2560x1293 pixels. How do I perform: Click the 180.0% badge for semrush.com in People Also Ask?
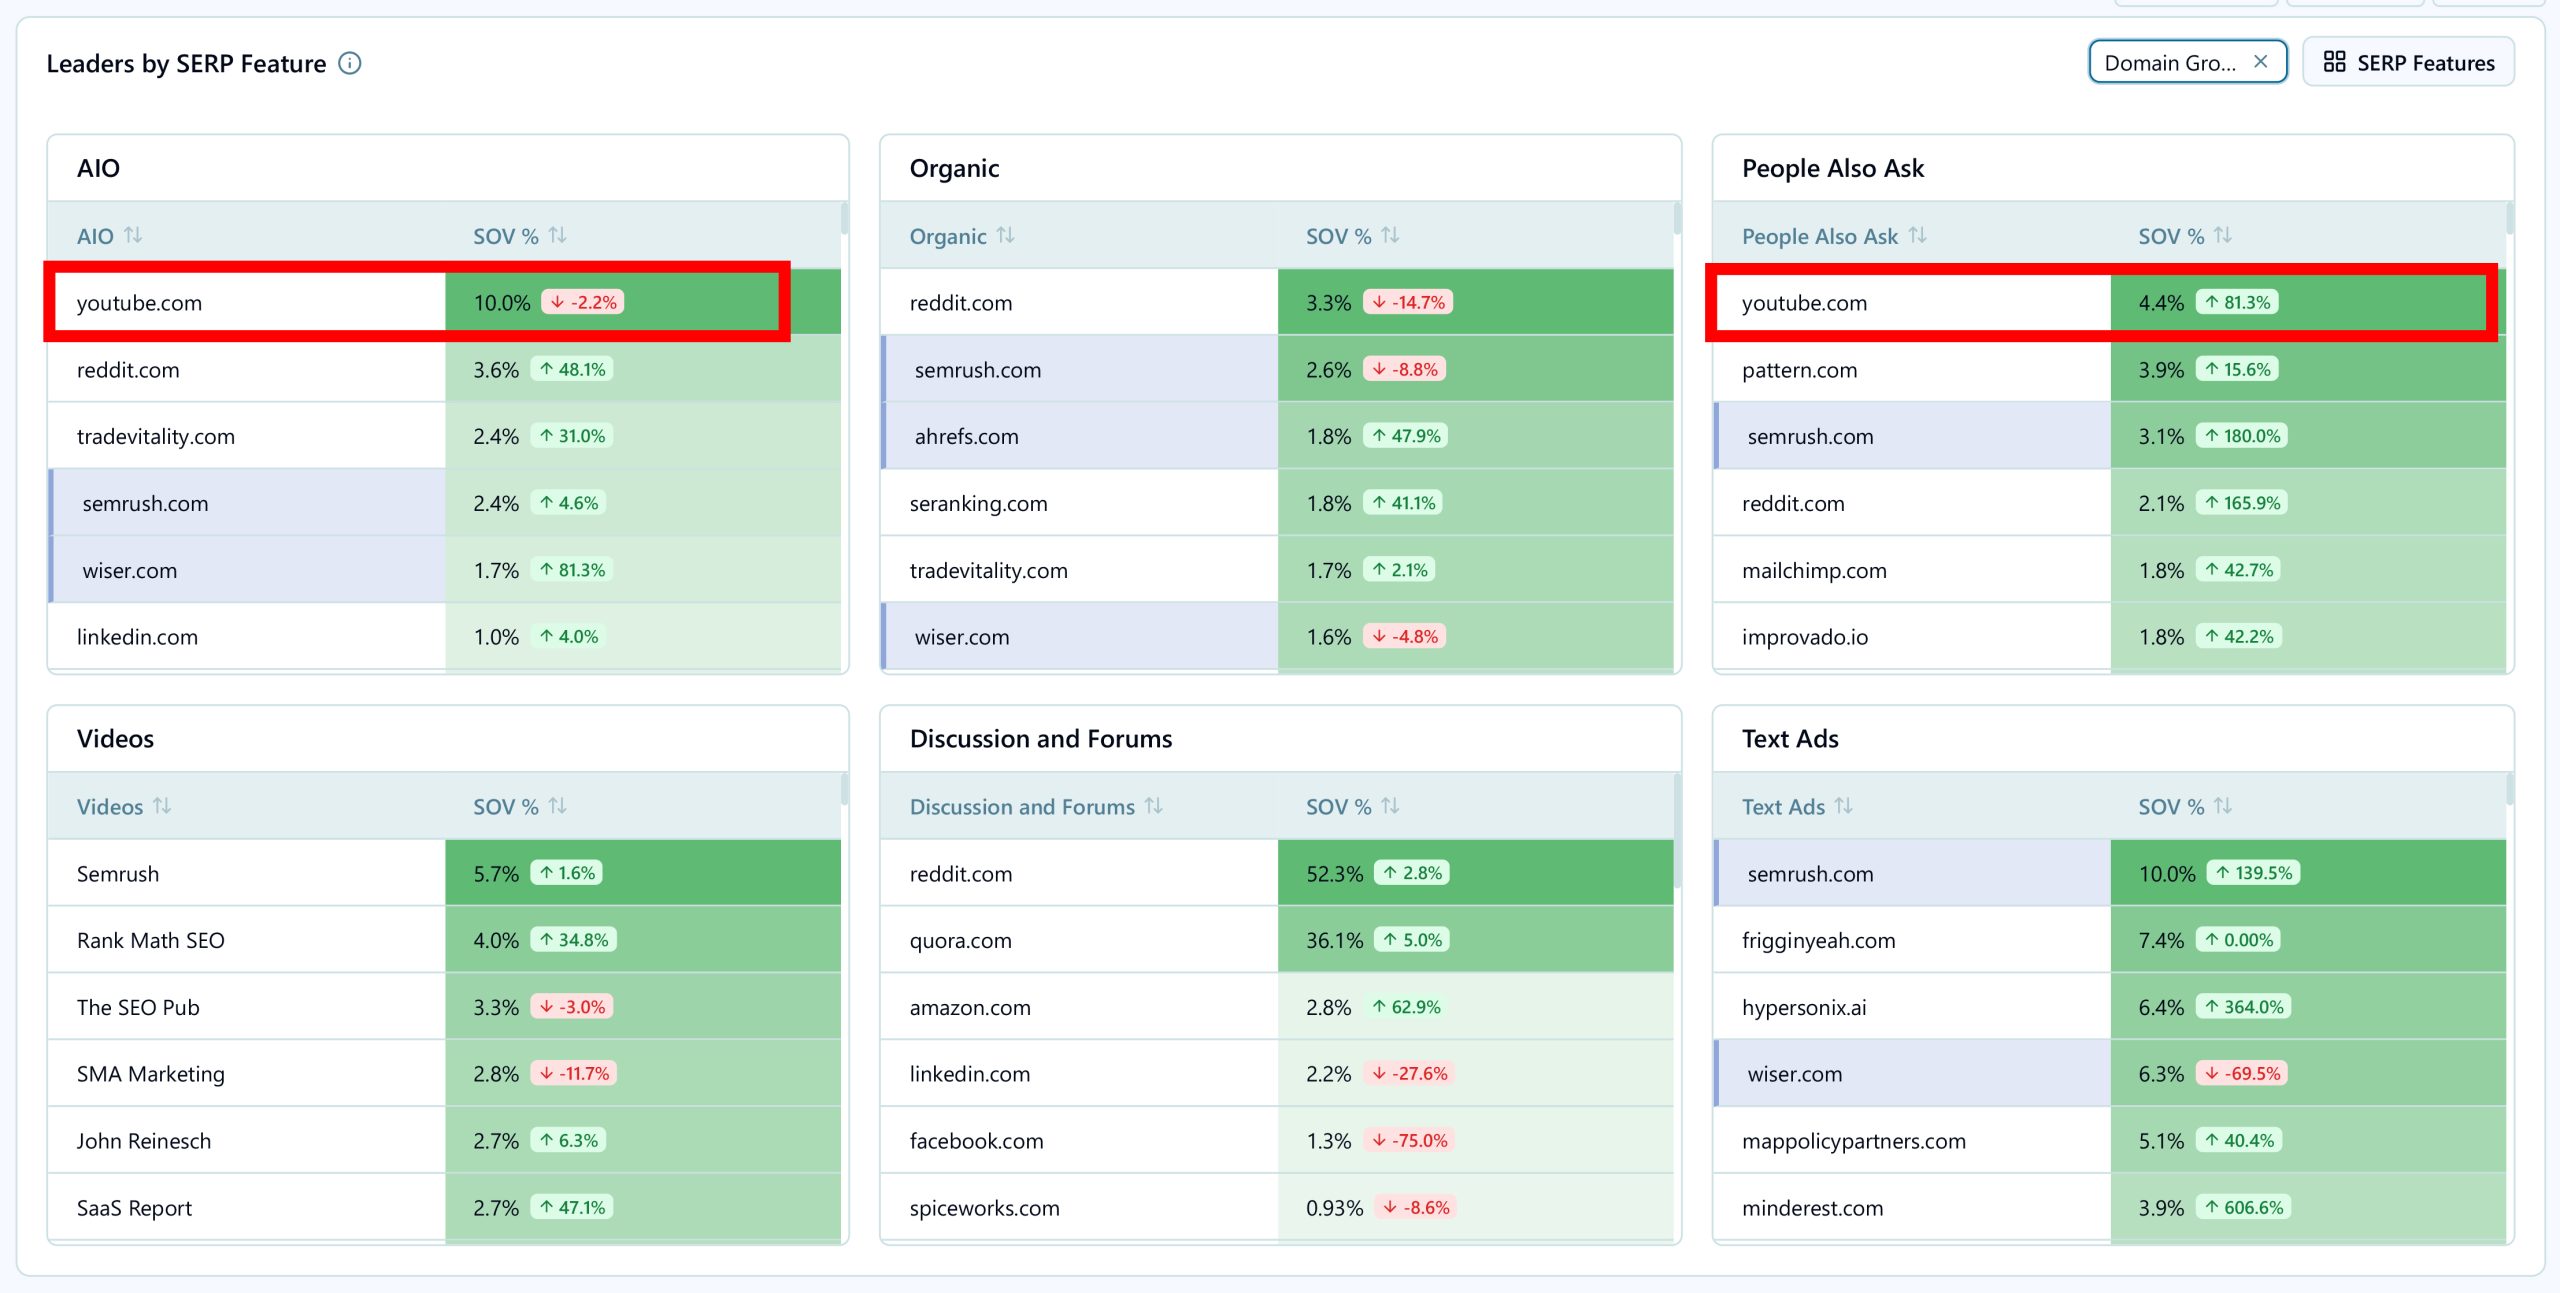click(2242, 436)
